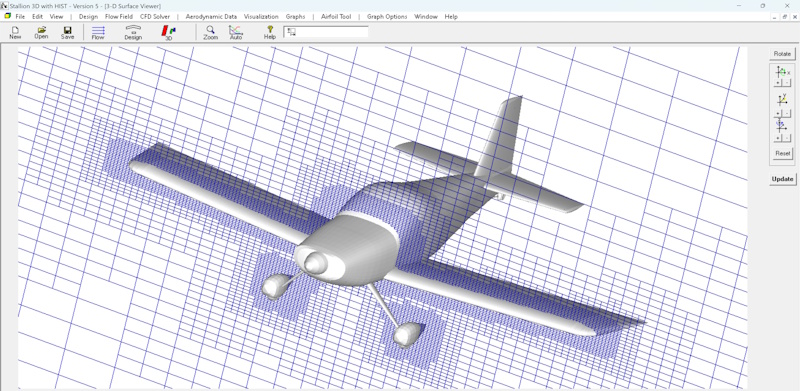
Task: Open the Window menu
Action: coord(426,16)
